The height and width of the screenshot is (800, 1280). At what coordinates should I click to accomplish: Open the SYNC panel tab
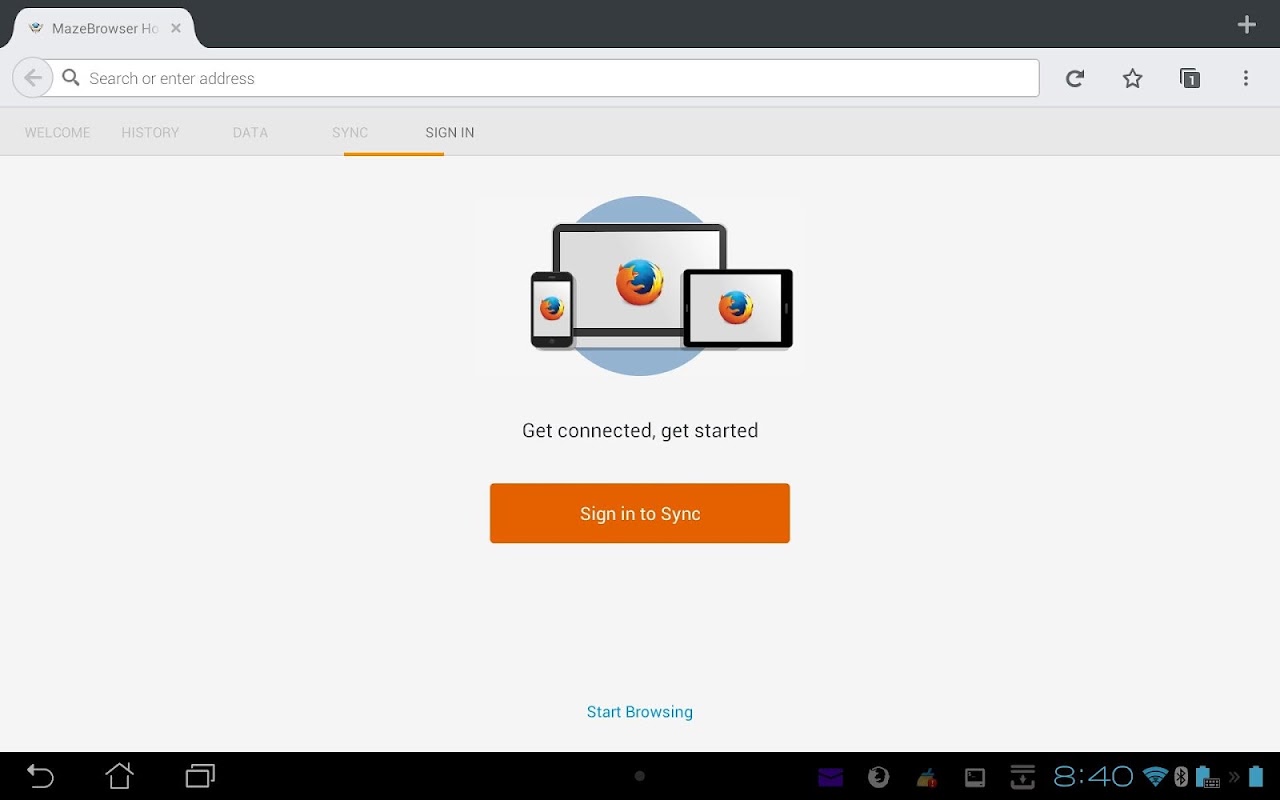point(350,132)
